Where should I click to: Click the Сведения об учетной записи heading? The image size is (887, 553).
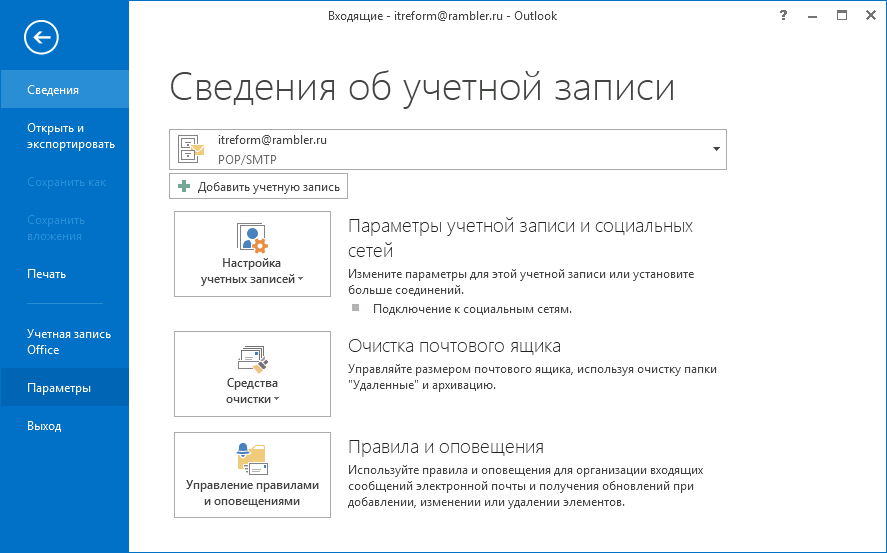tap(422, 88)
